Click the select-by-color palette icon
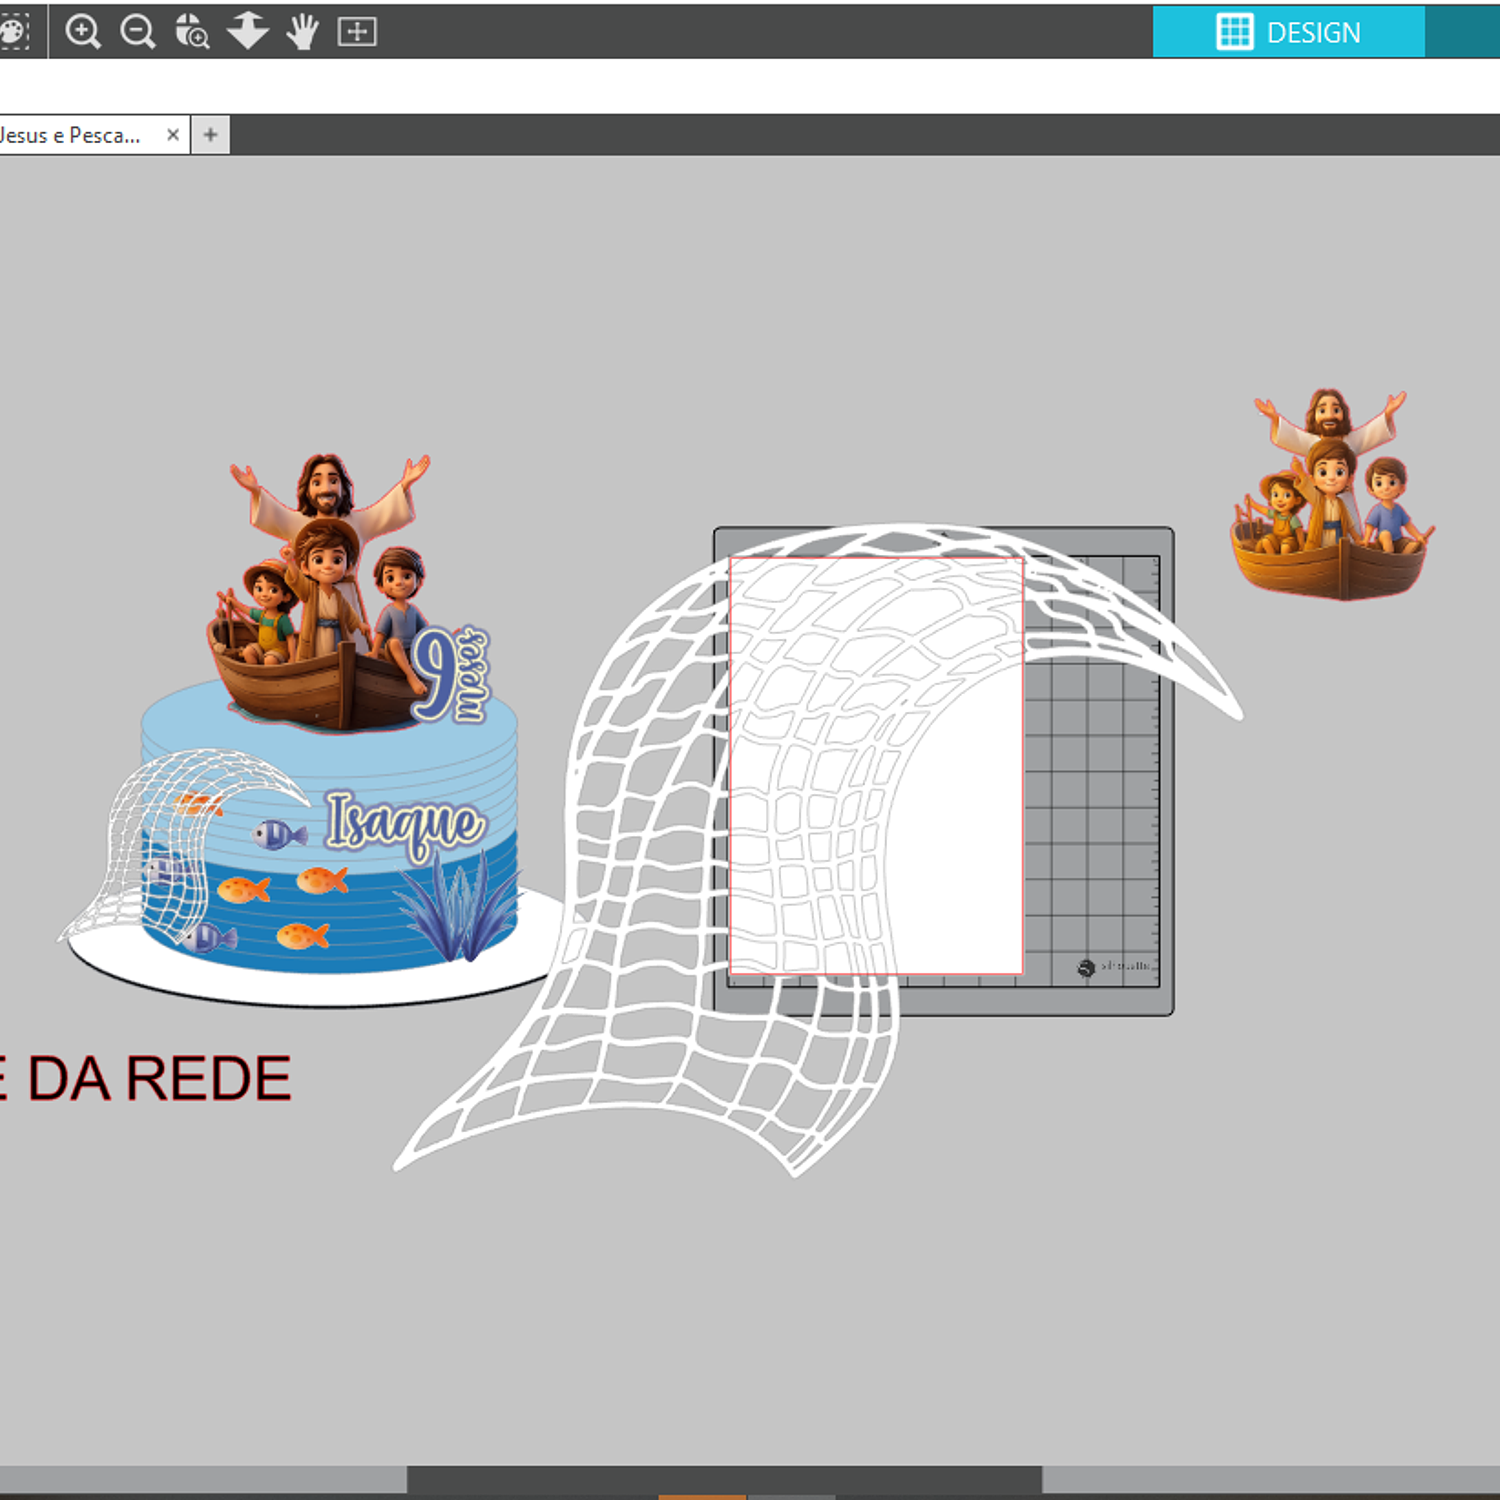1500x1500 pixels. tap(14, 32)
